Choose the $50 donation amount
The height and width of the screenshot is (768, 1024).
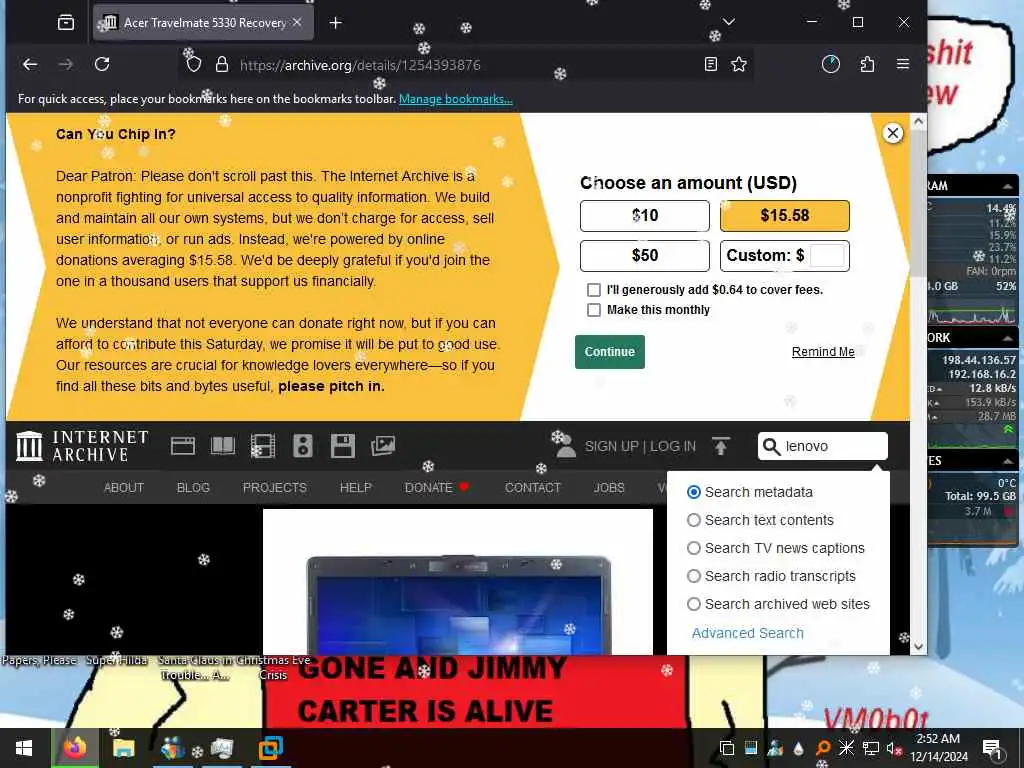coord(645,255)
